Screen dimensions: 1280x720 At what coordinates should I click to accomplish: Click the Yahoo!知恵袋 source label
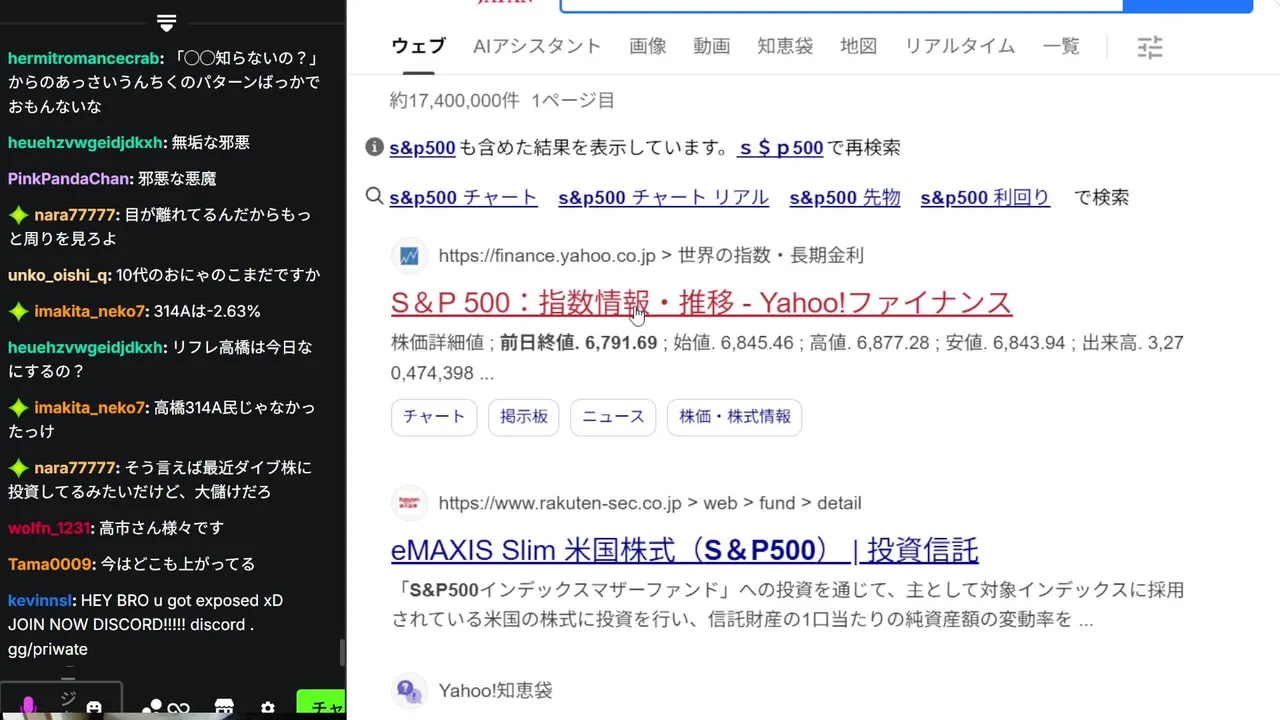pyautogui.click(x=495, y=691)
